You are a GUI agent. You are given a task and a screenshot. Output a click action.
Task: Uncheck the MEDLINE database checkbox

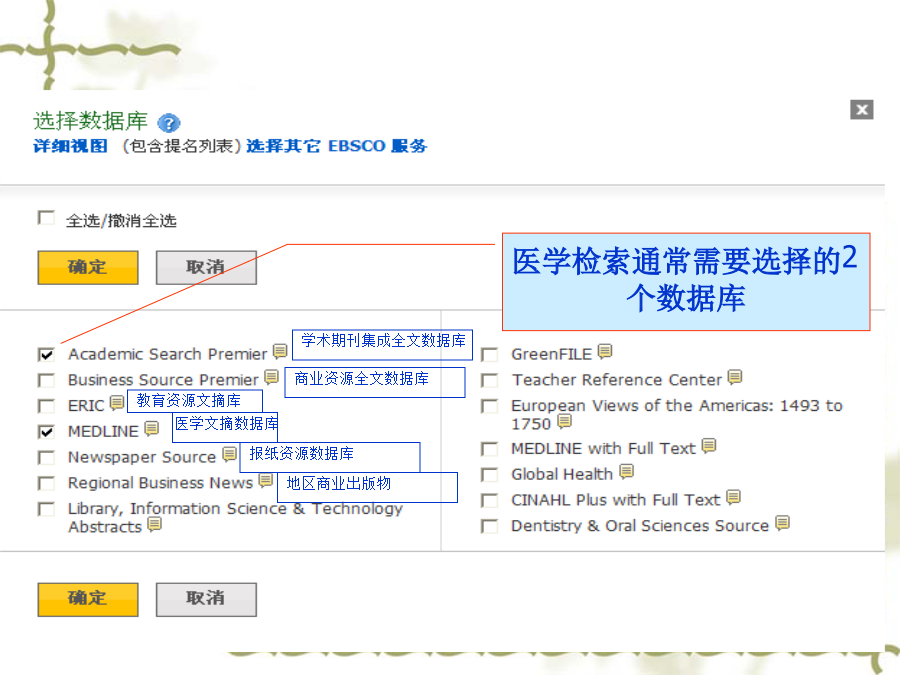(46, 432)
